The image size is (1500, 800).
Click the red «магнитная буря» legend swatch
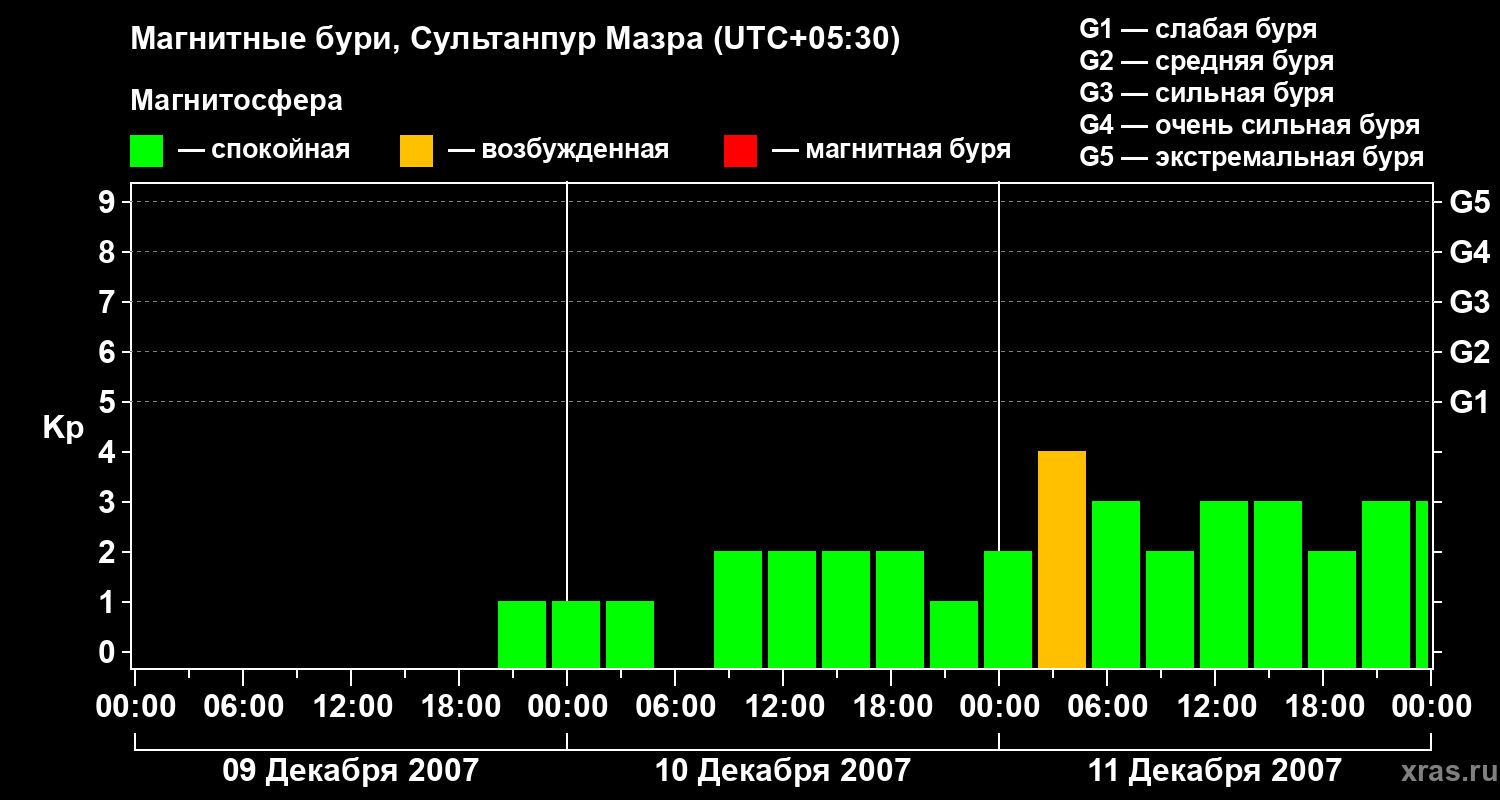740,151
